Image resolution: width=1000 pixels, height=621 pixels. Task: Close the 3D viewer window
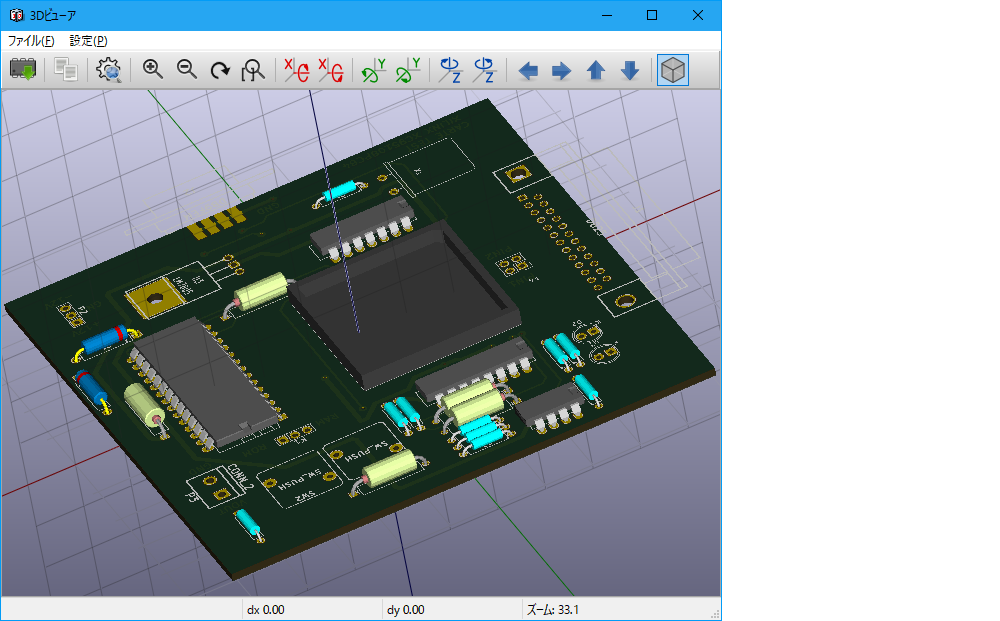pyautogui.click(x=698, y=15)
